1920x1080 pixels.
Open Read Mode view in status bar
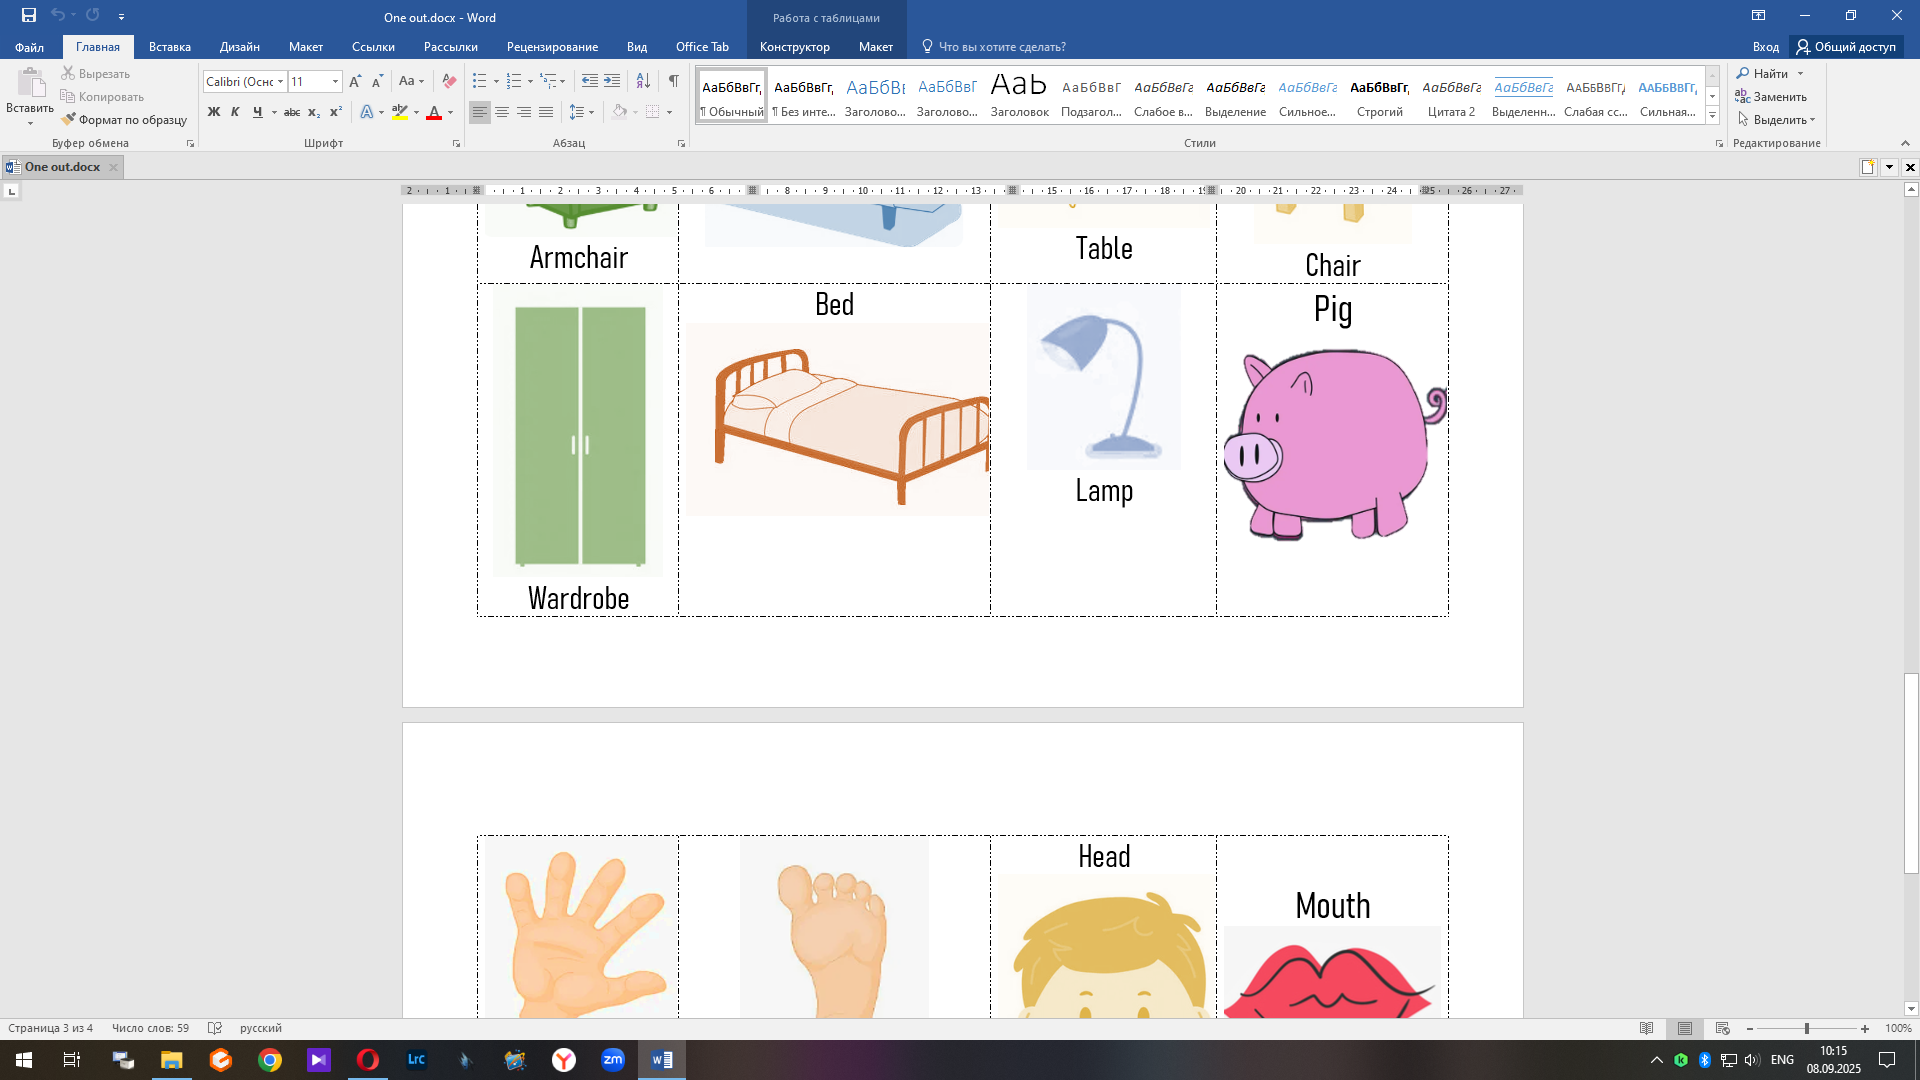click(1646, 1028)
